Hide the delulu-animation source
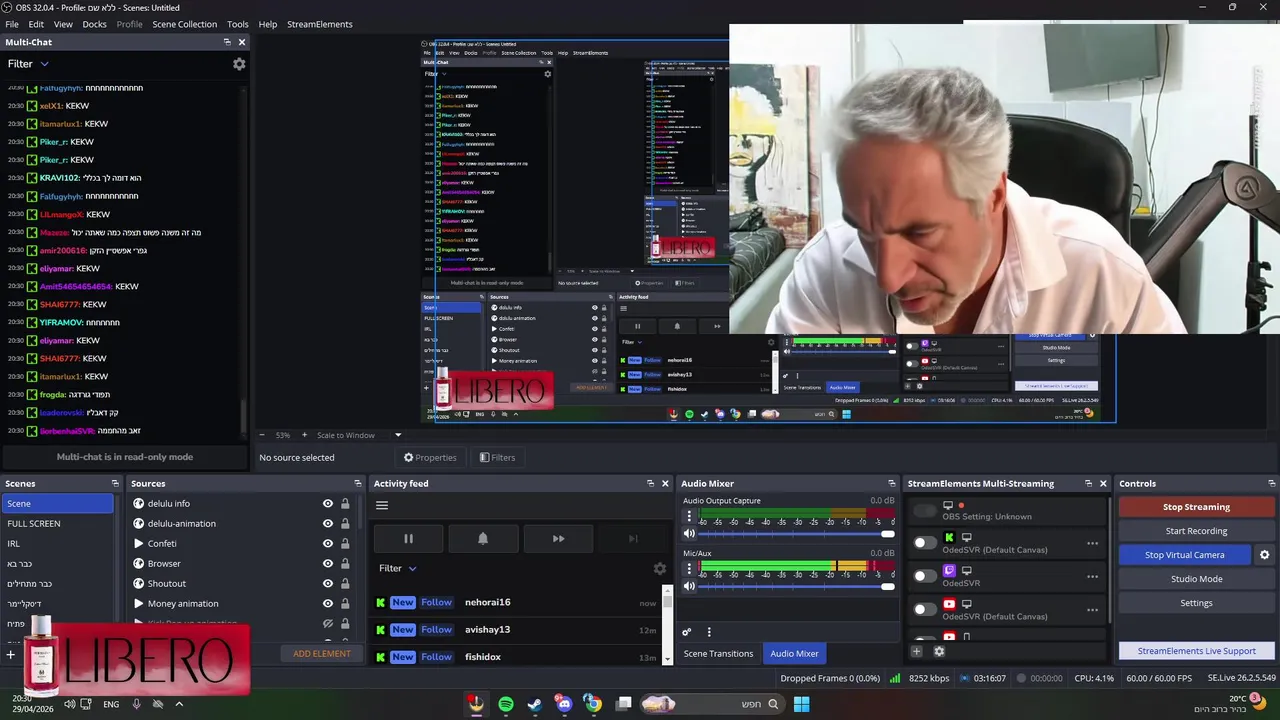1280x720 pixels. (327, 524)
